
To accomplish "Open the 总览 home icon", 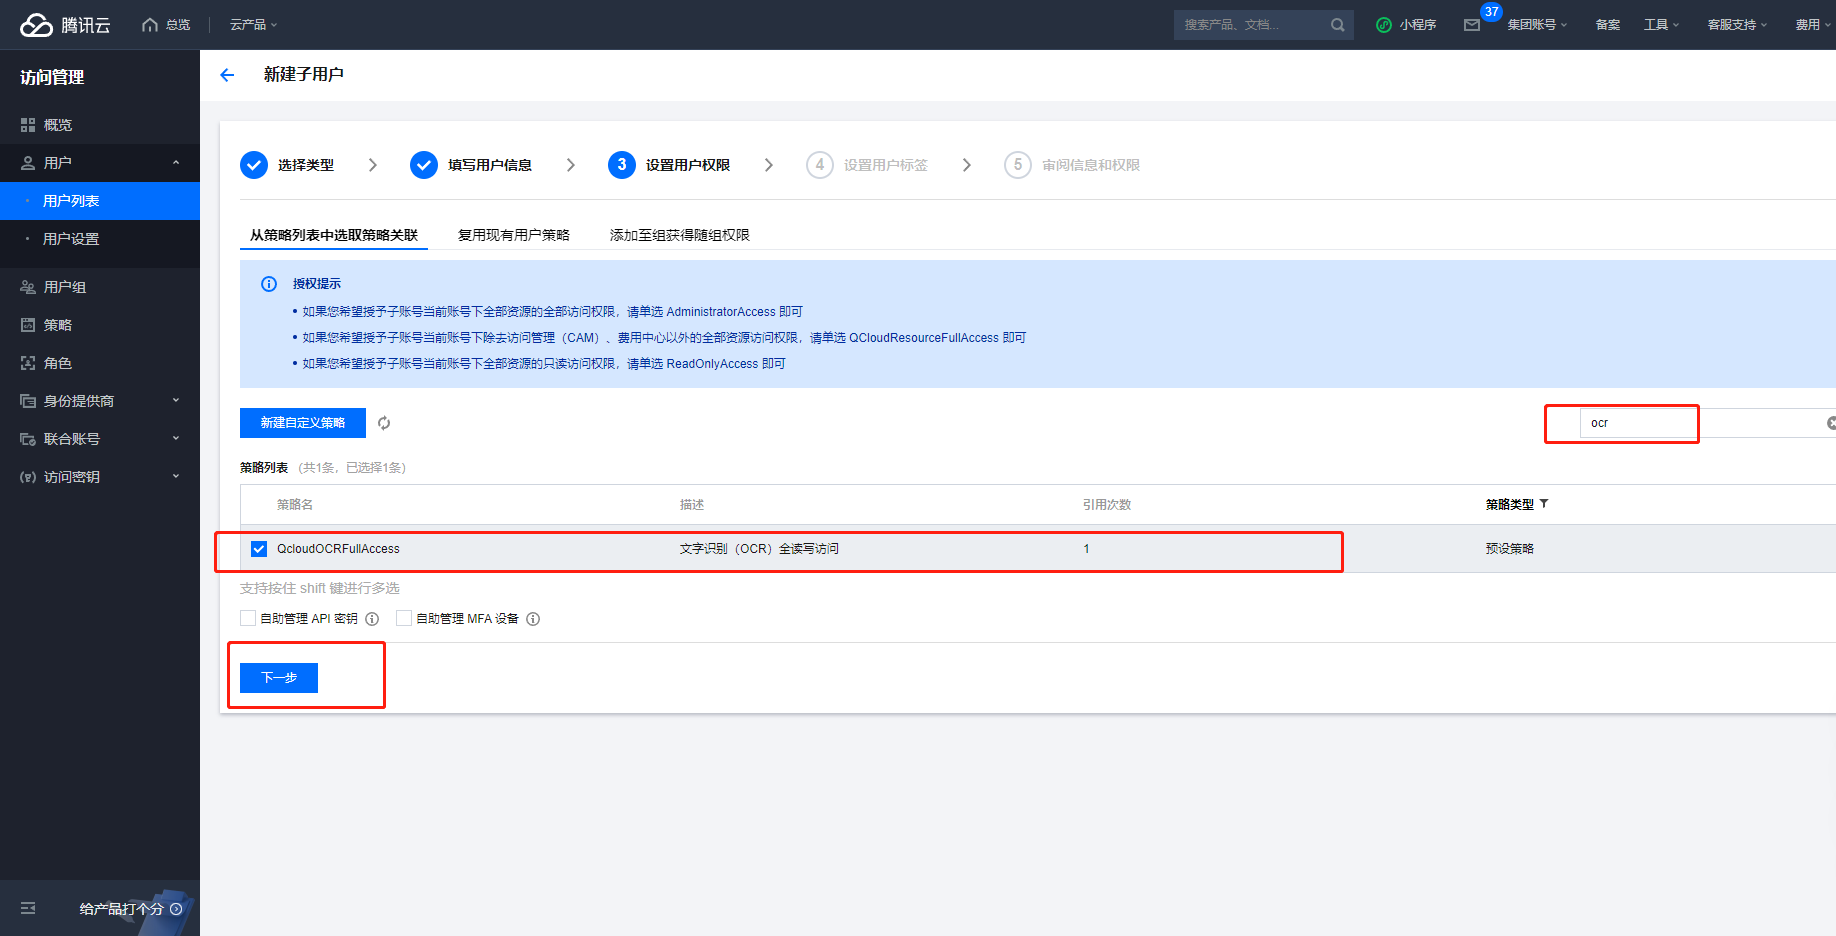I will (150, 25).
